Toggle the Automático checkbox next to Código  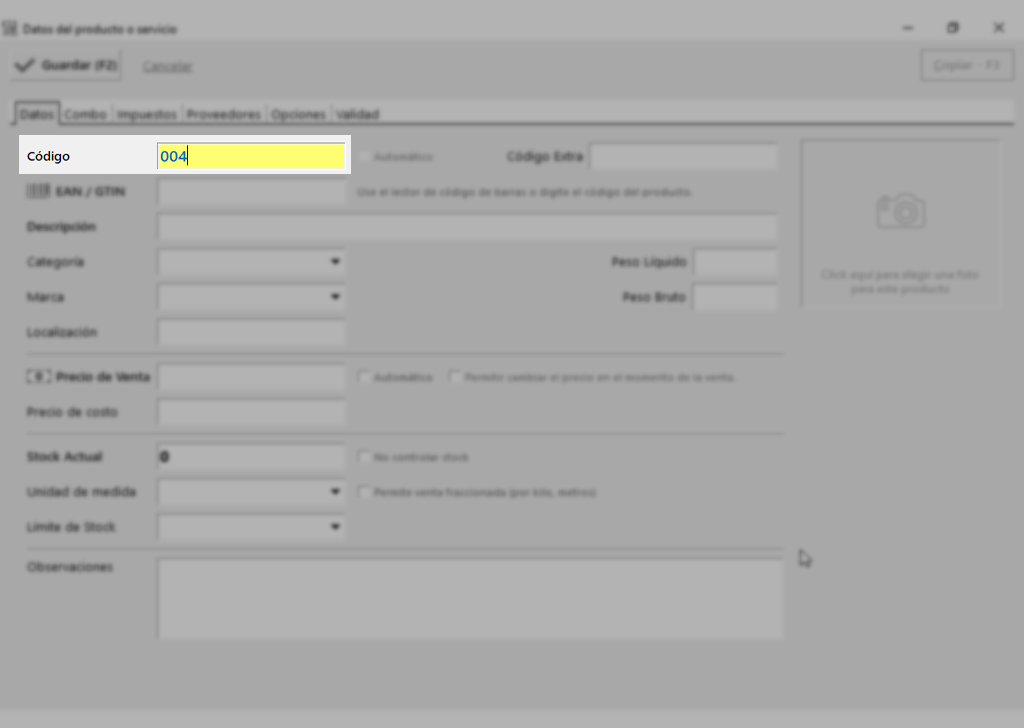pos(364,157)
